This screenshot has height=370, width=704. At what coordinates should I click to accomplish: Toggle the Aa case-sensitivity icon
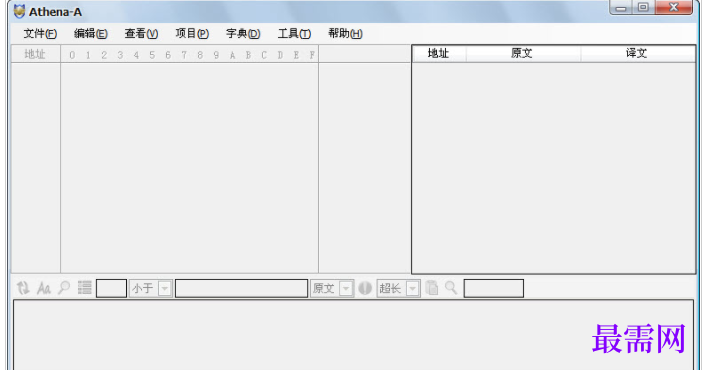click(x=44, y=288)
